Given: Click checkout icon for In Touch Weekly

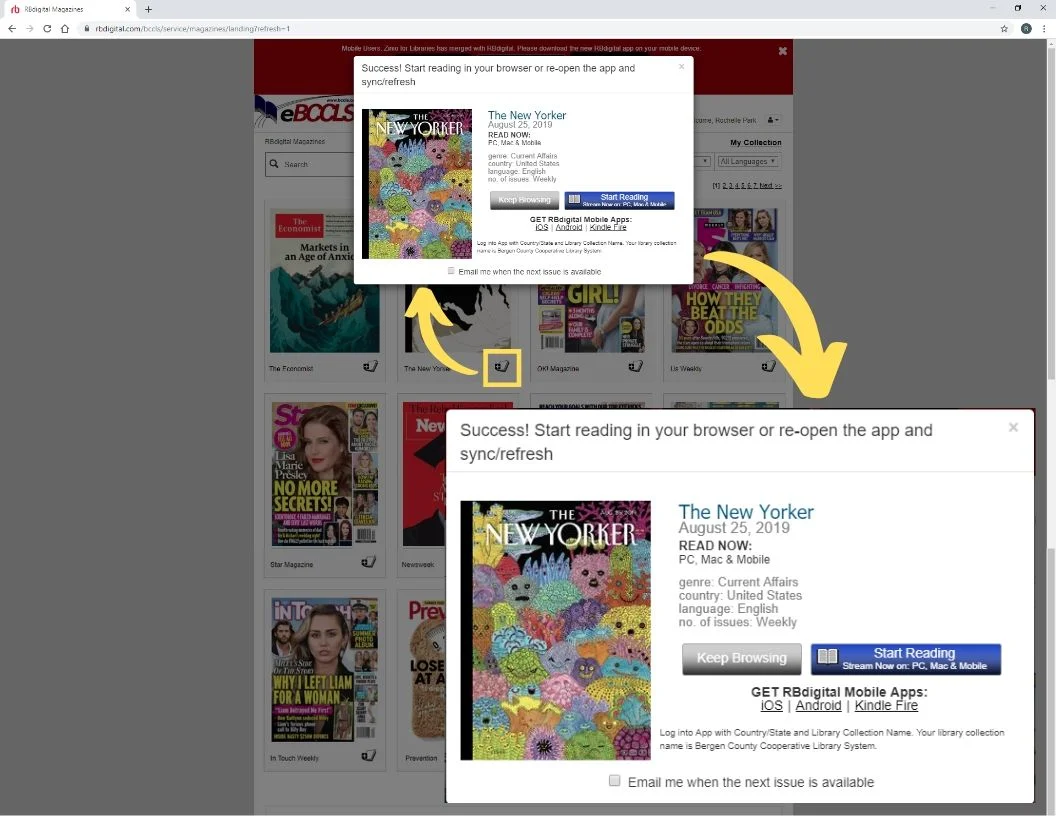Looking at the screenshot, I should tap(368, 755).
